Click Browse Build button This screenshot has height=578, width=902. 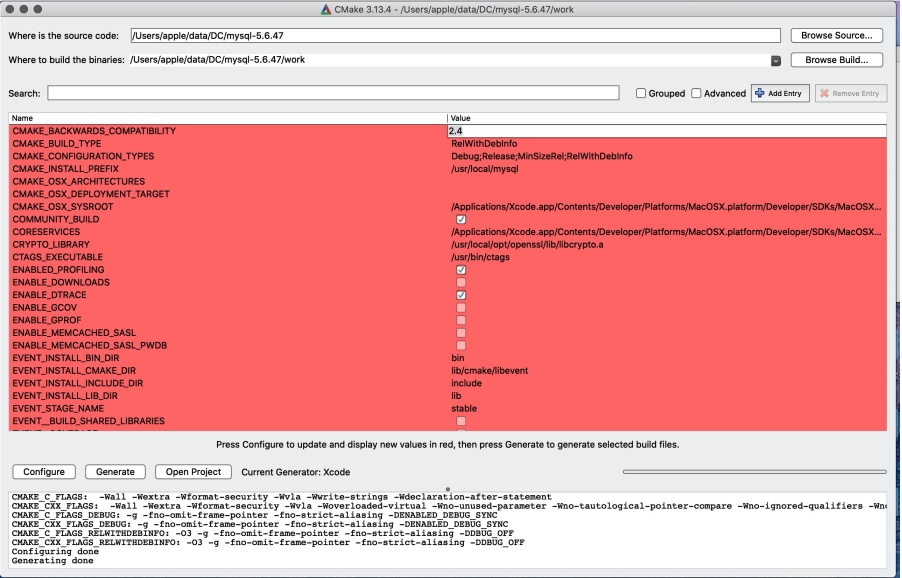836,60
